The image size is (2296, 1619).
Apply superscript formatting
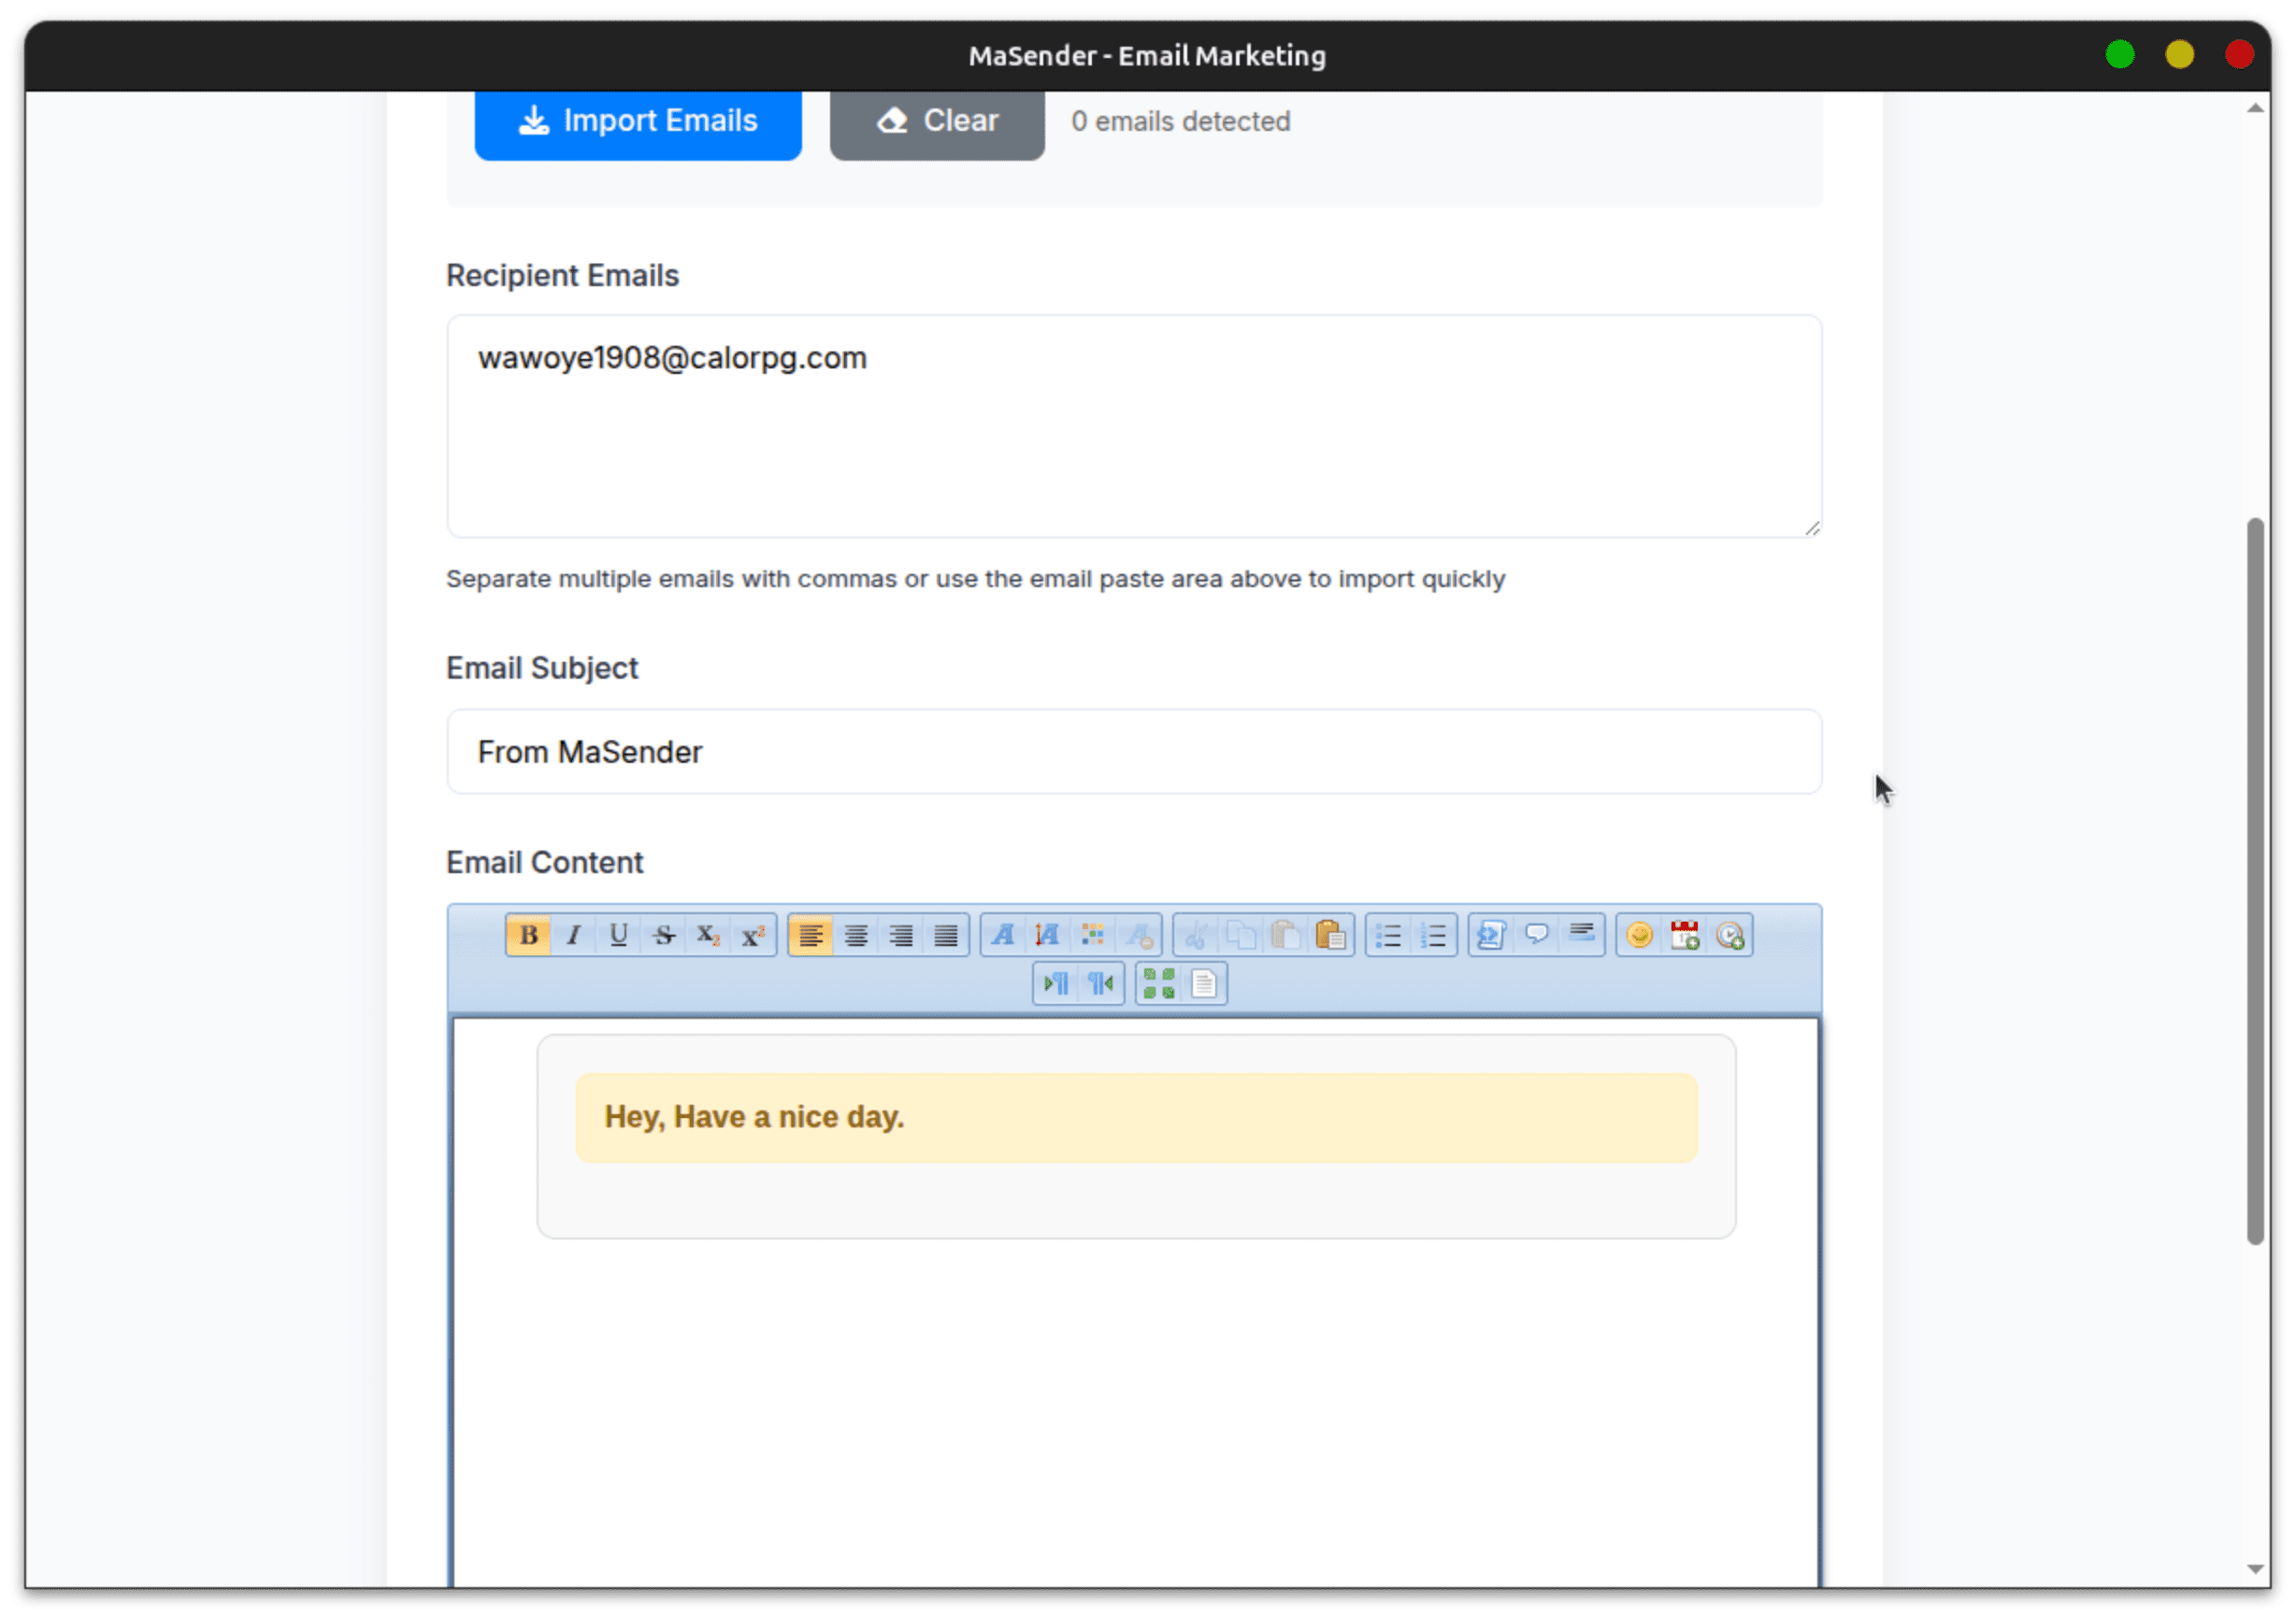click(x=753, y=936)
